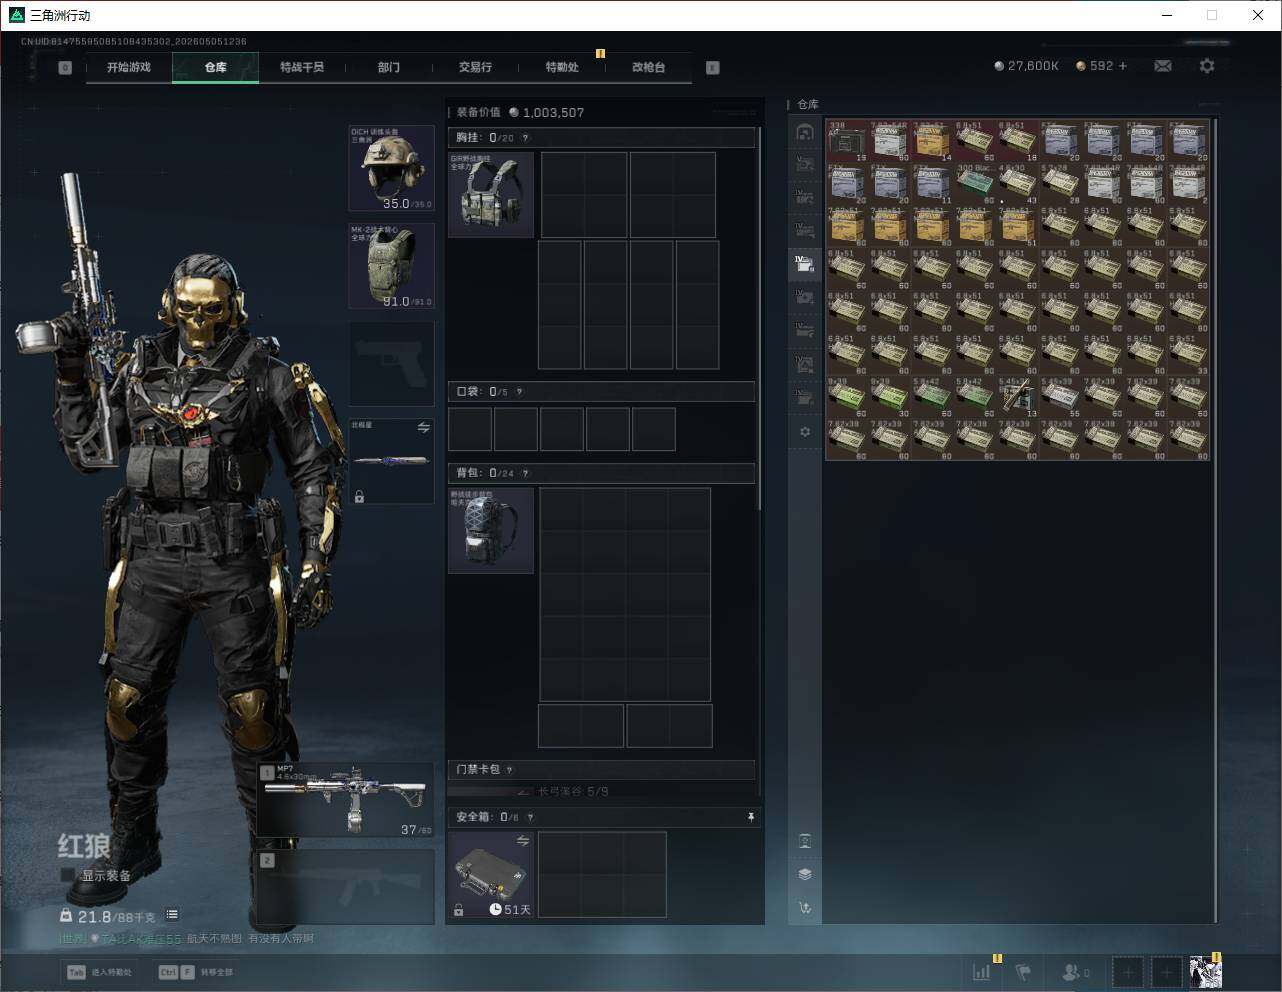Select the 5.45x39 ammo stack of 55

tap(1061, 397)
